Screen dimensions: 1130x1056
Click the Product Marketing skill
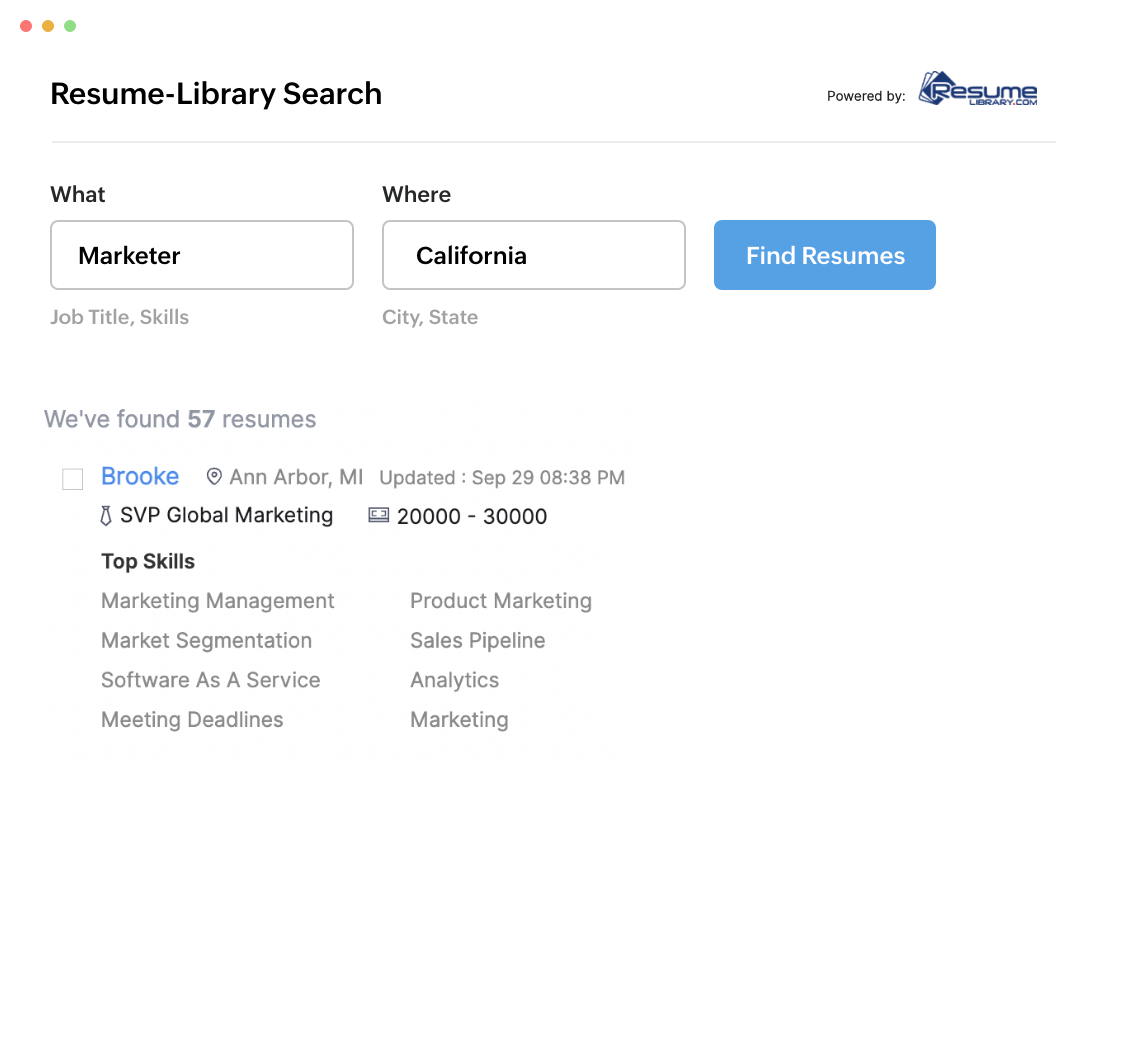click(x=501, y=601)
